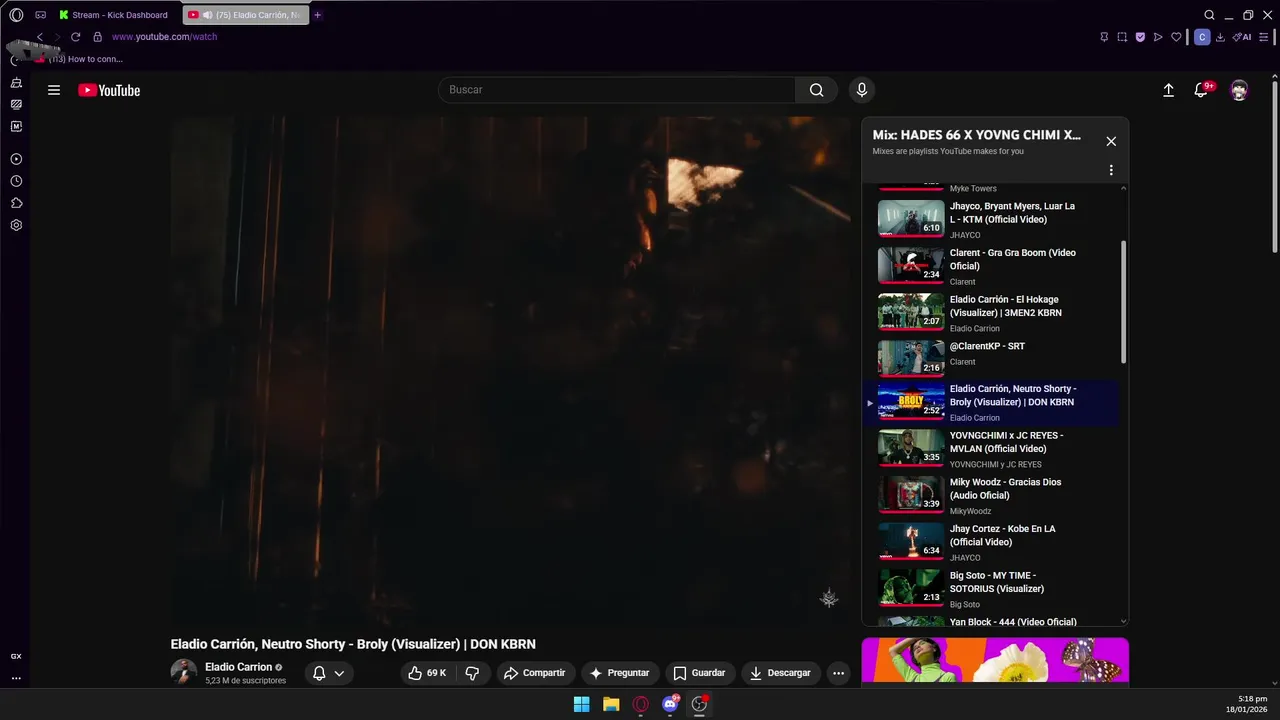
Task: Go back with the browser back arrow
Action: click(x=40, y=37)
